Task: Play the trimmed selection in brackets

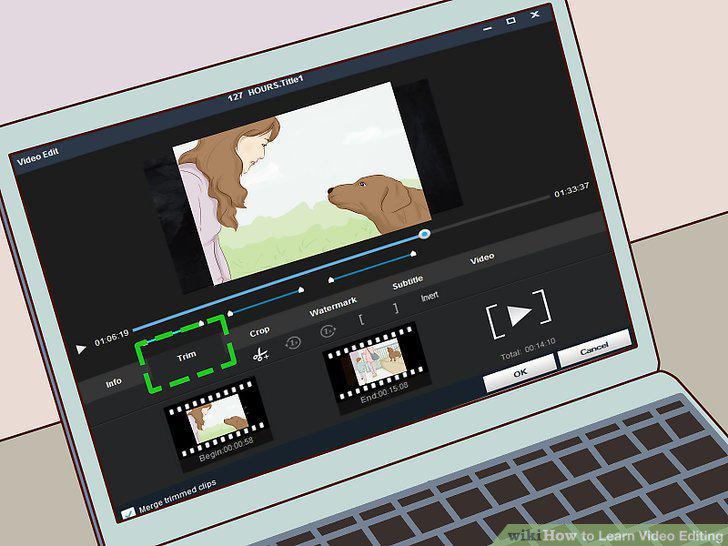Action: [519, 313]
